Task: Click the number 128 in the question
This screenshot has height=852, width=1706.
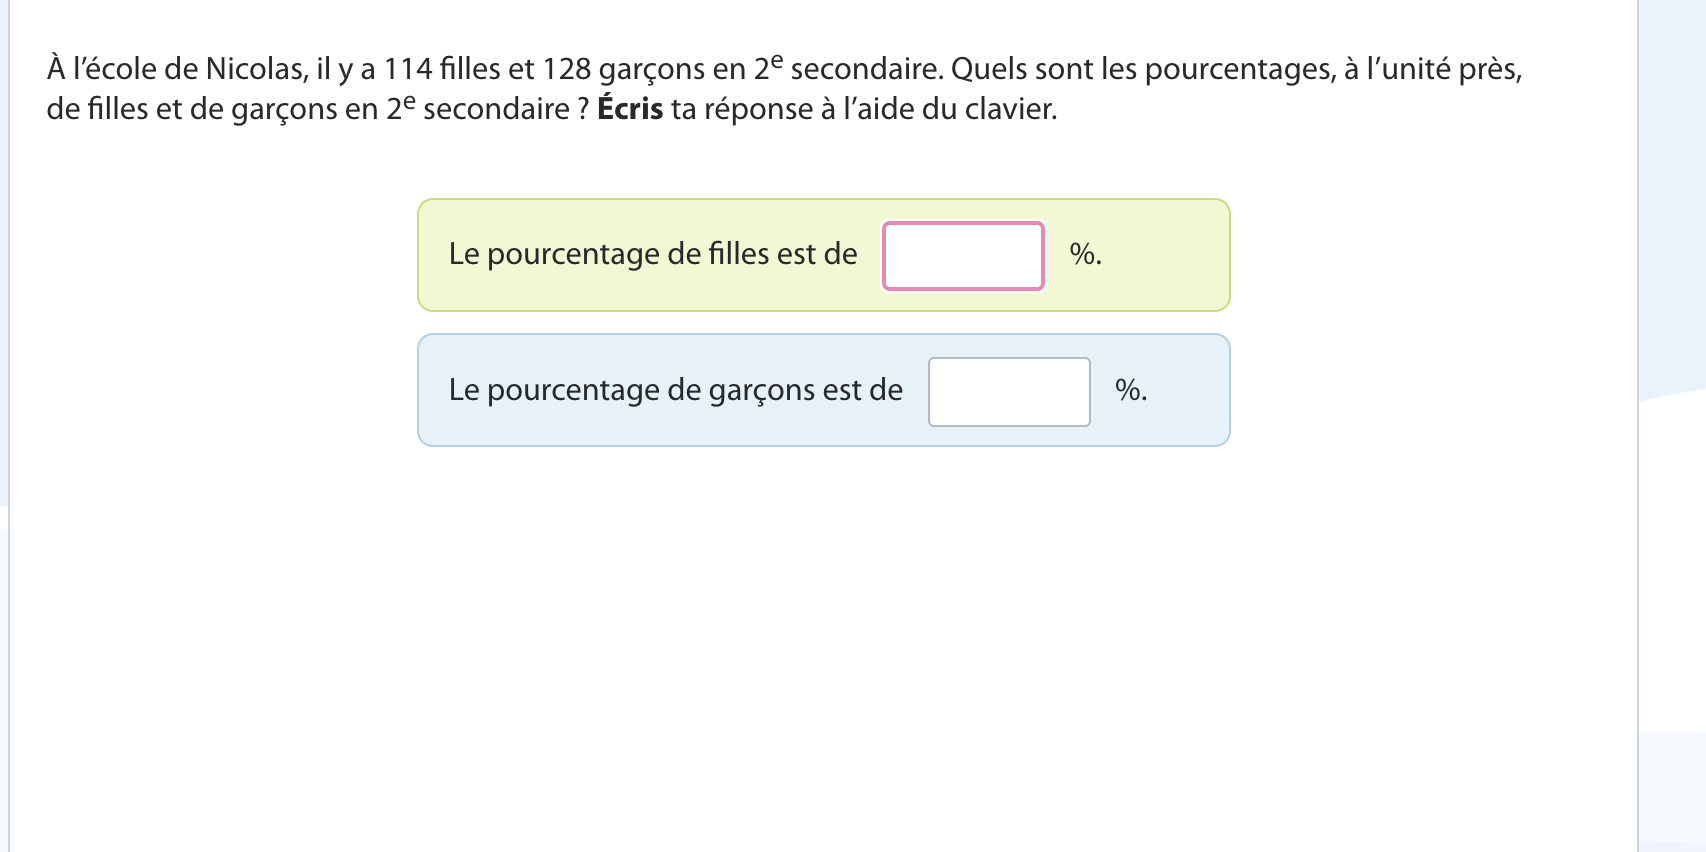Action: [567, 69]
